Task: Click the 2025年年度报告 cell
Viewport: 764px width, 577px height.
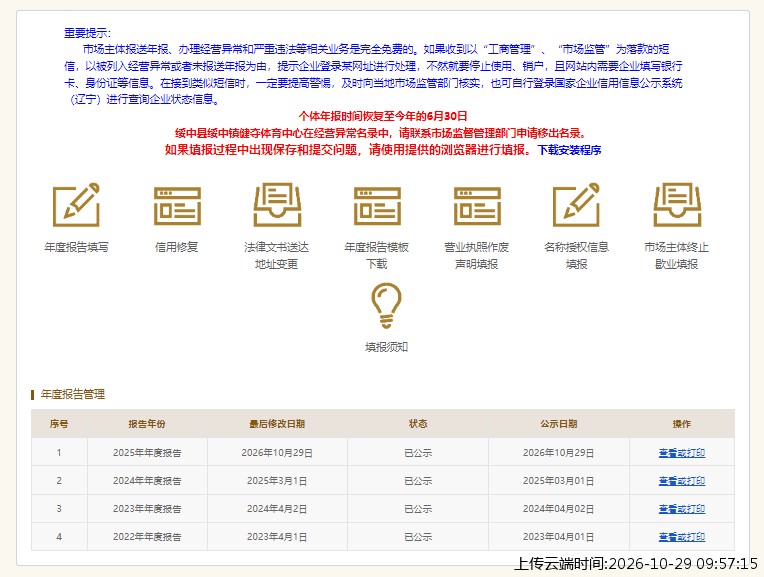Action: [x=147, y=453]
